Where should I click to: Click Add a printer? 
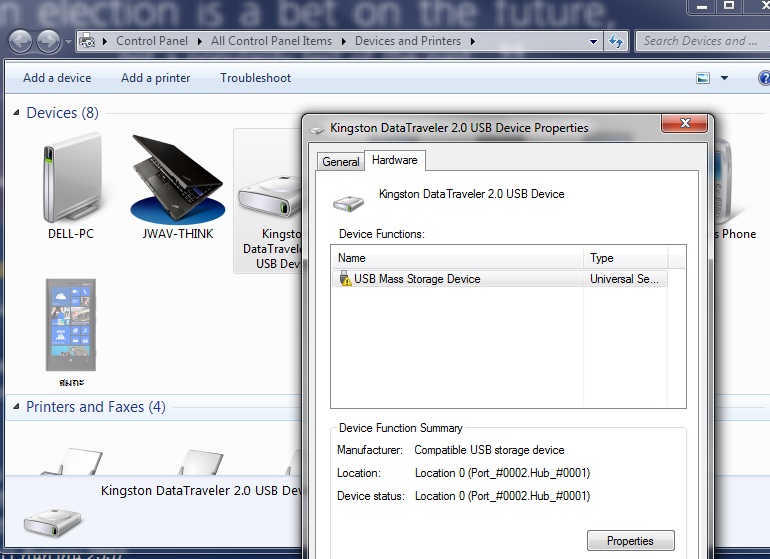(x=155, y=78)
